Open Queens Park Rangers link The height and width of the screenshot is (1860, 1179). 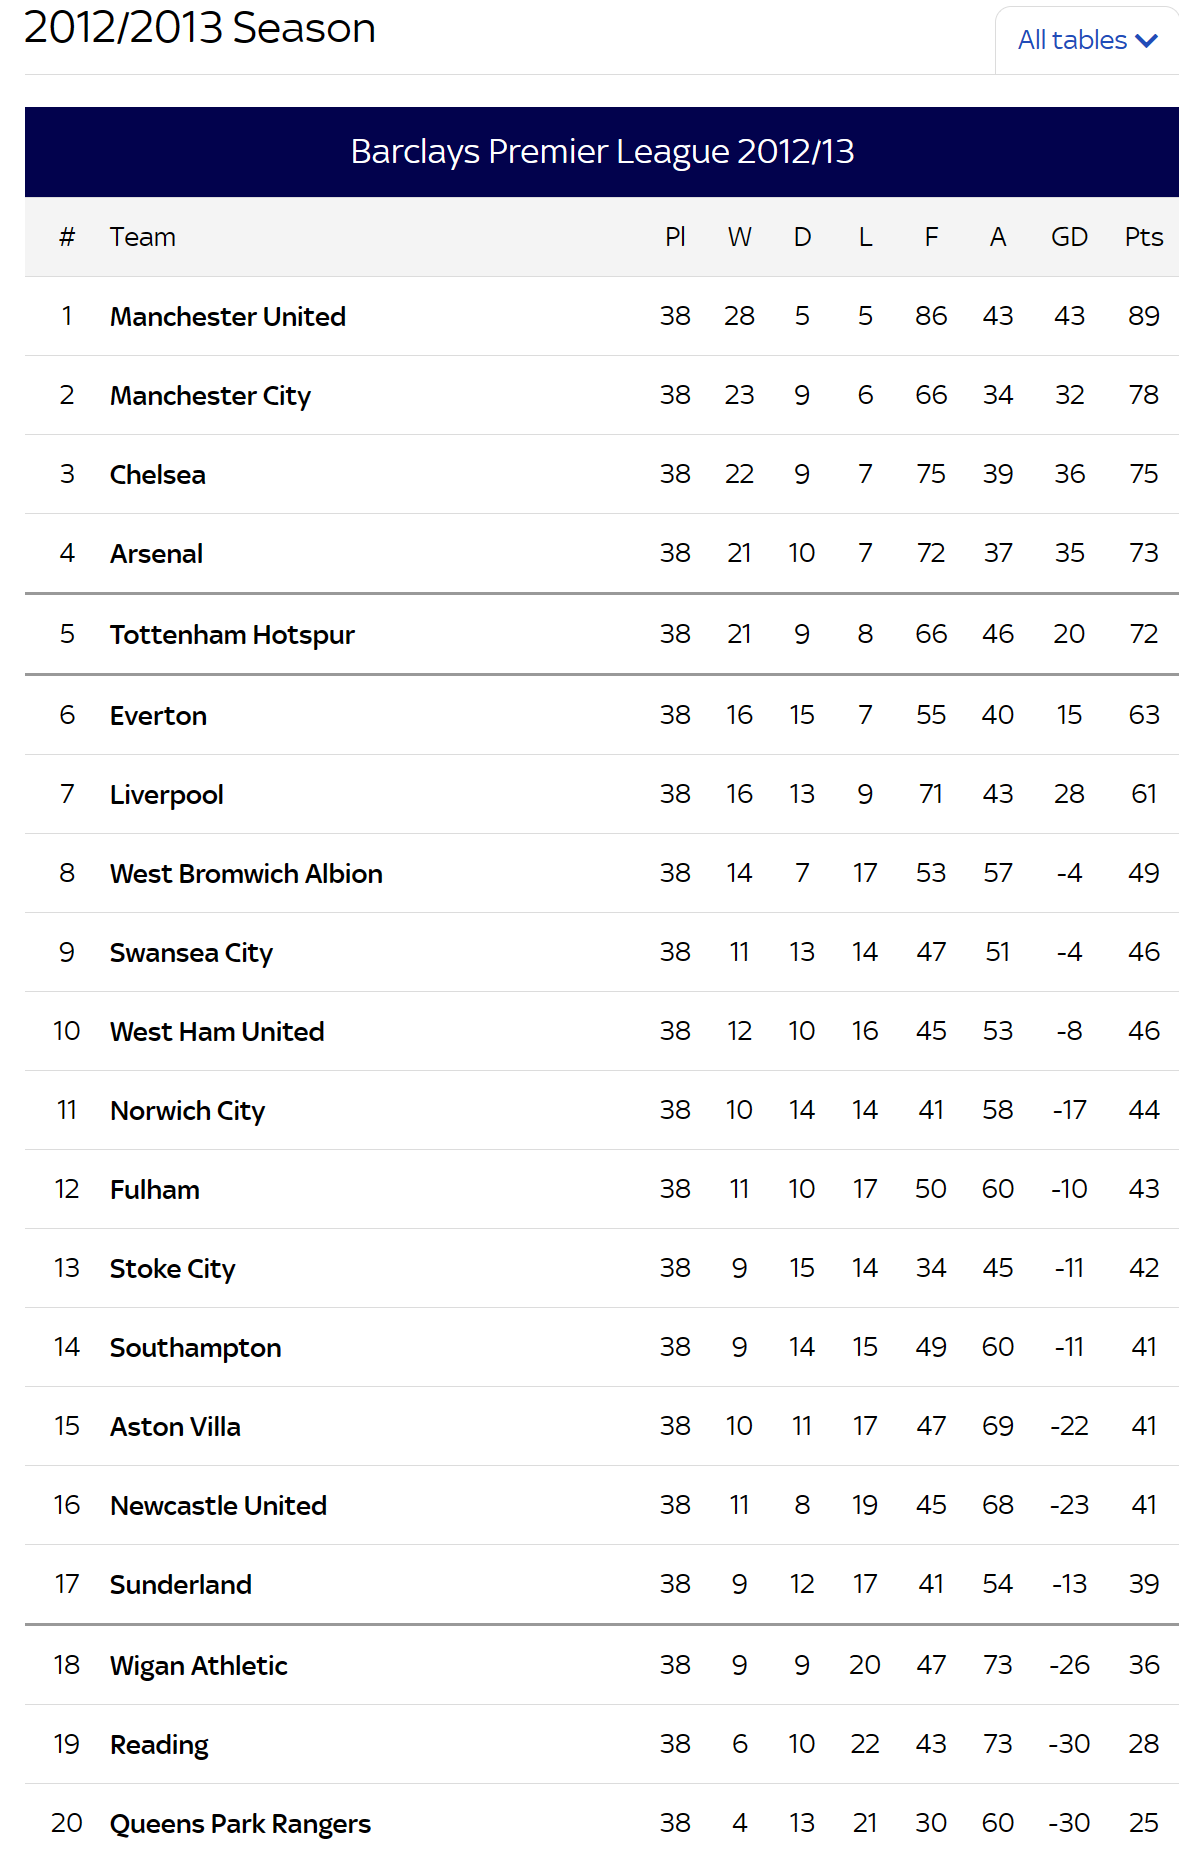[240, 1824]
